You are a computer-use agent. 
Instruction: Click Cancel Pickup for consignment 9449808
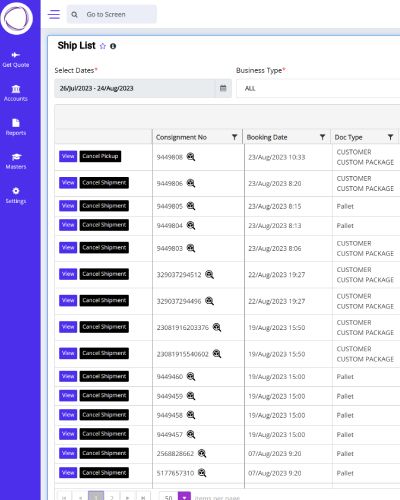click(x=100, y=156)
